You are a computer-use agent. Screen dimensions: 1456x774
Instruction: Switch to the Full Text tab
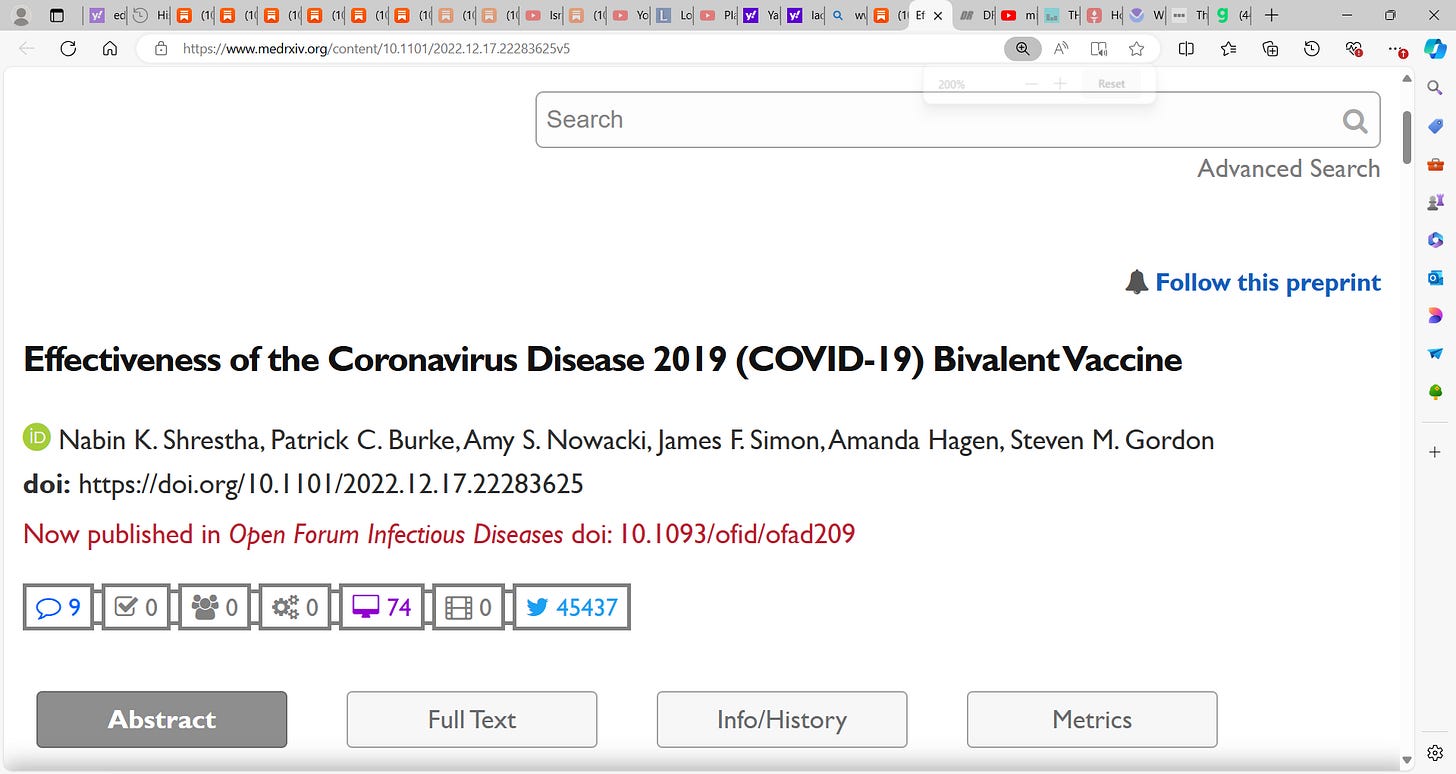click(x=472, y=719)
